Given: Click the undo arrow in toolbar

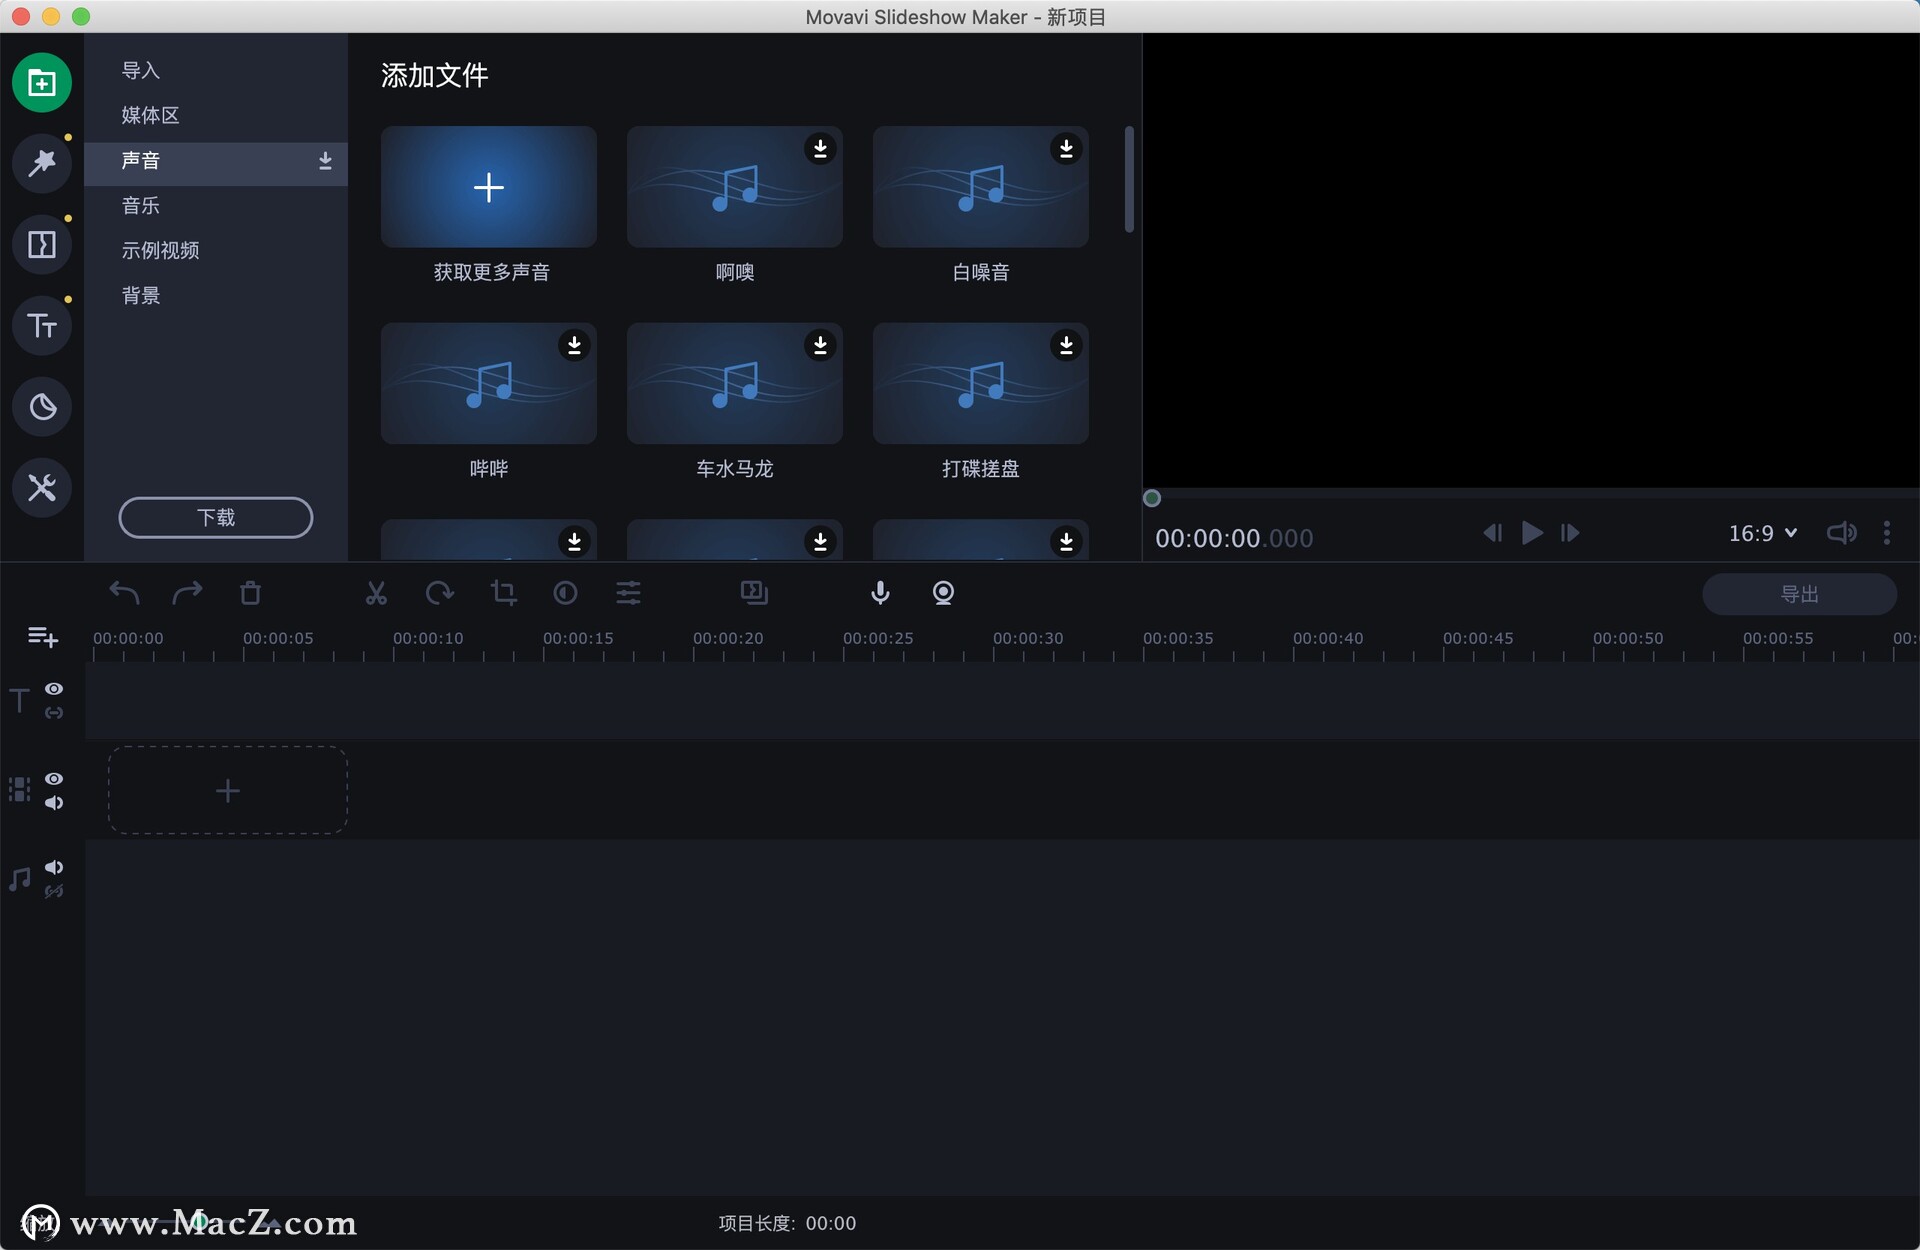Looking at the screenshot, I should [x=124, y=593].
